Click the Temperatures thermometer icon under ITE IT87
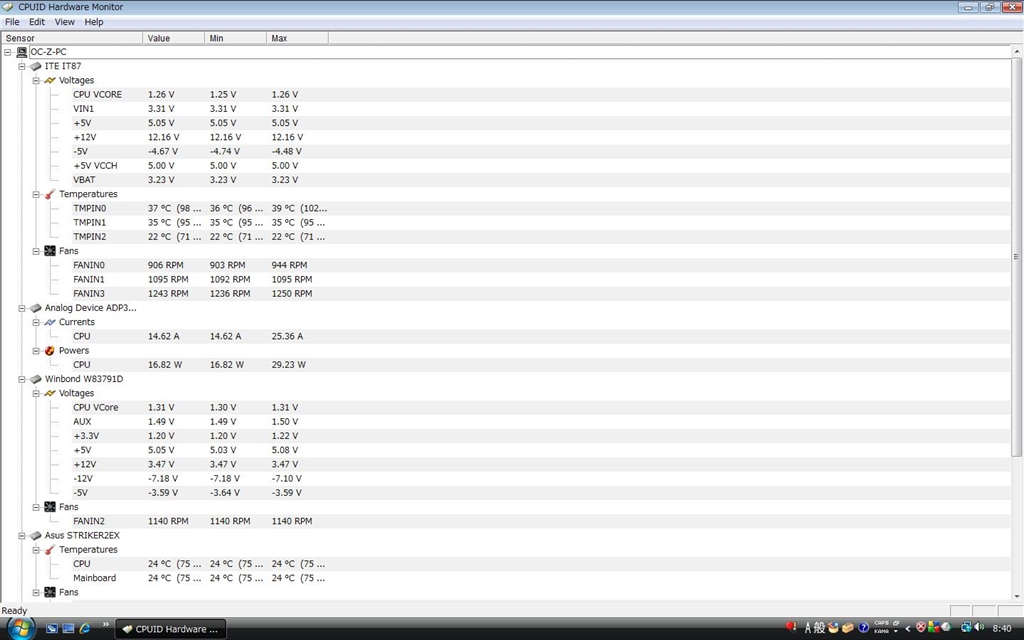The height and width of the screenshot is (640, 1024). tap(50, 194)
